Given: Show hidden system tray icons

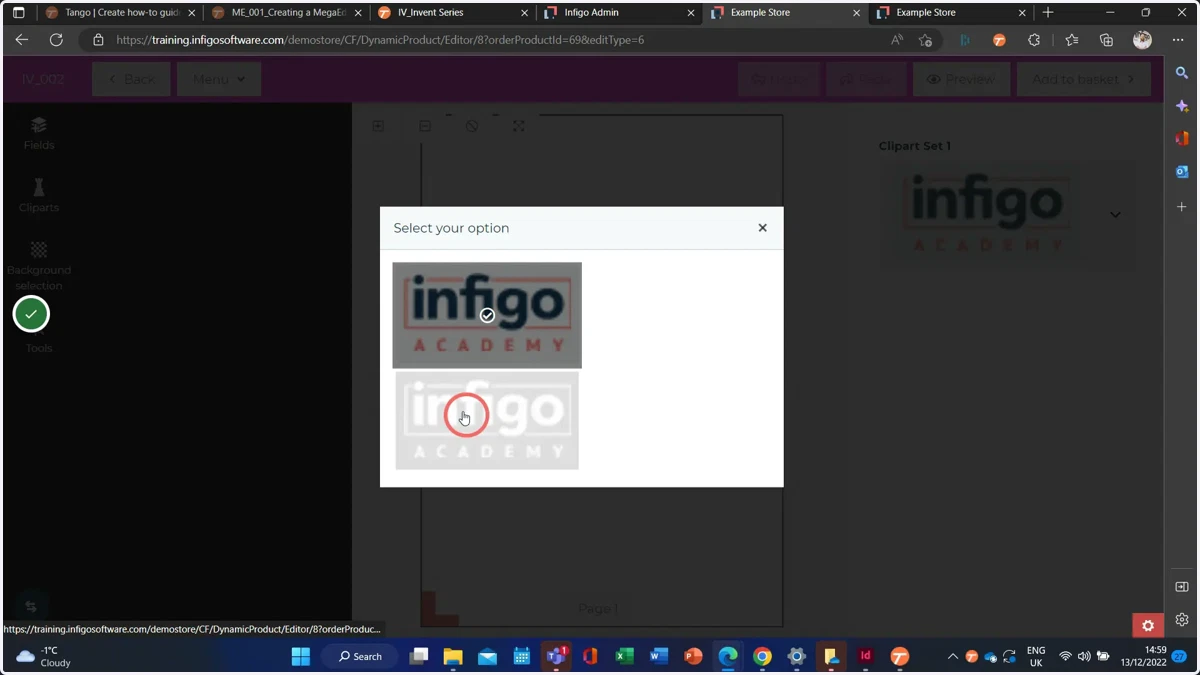Looking at the screenshot, I should click(x=952, y=656).
